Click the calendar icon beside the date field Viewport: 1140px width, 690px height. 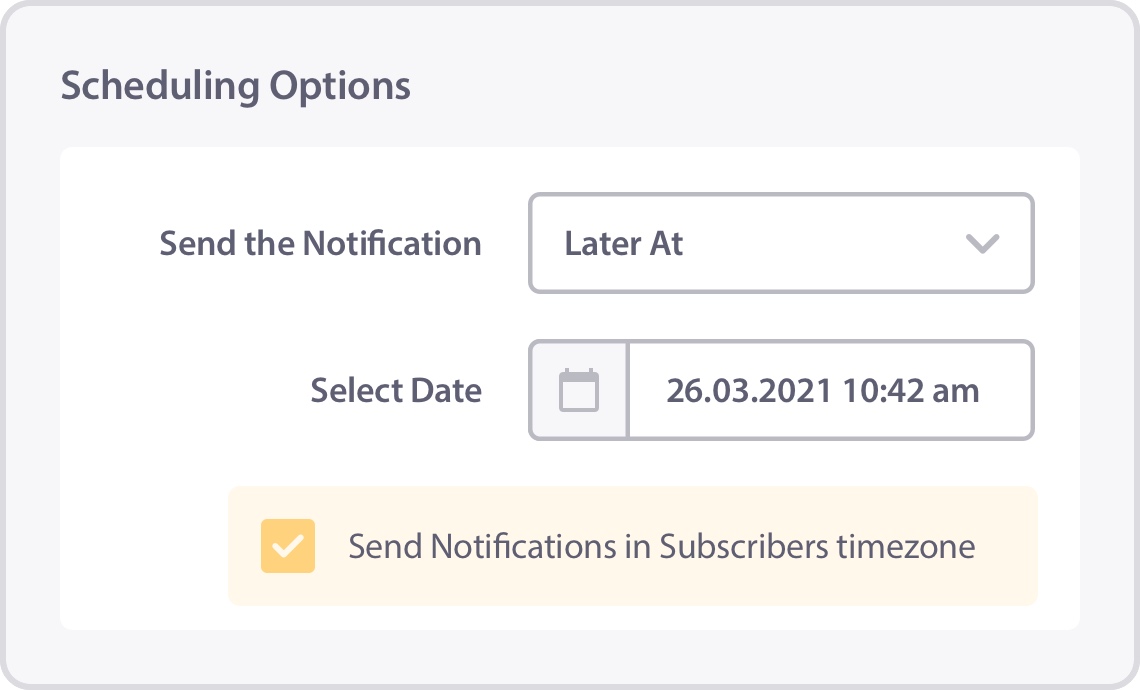click(579, 390)
